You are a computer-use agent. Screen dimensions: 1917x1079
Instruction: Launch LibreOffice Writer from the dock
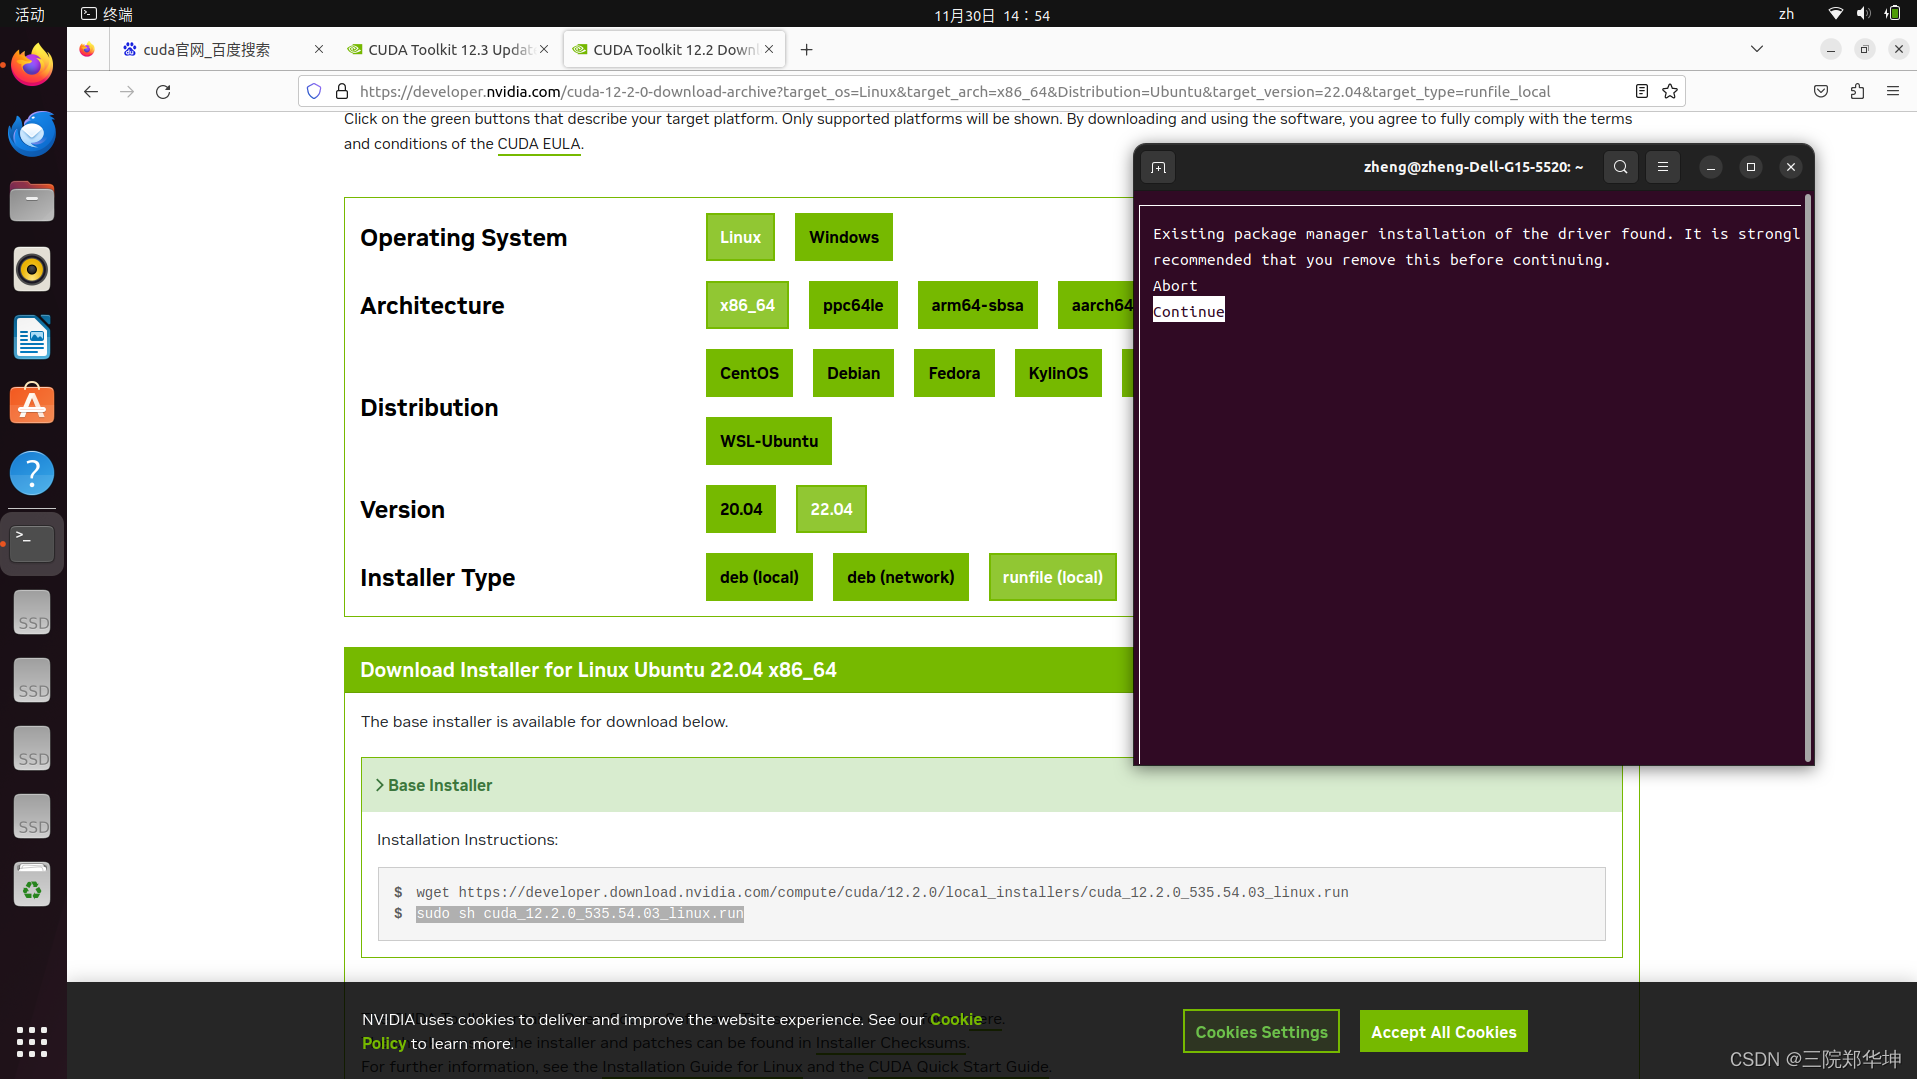coord(32,338)
